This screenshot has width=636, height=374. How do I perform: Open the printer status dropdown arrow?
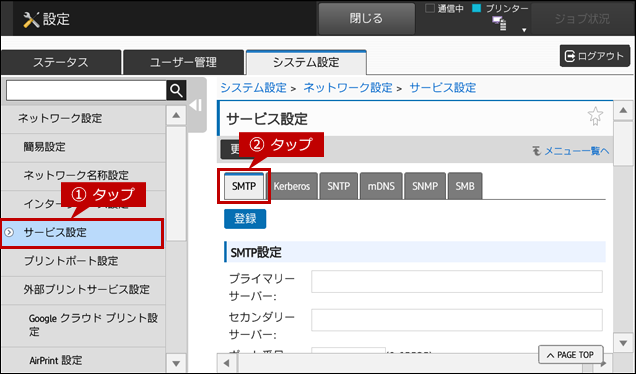[524, 30]
